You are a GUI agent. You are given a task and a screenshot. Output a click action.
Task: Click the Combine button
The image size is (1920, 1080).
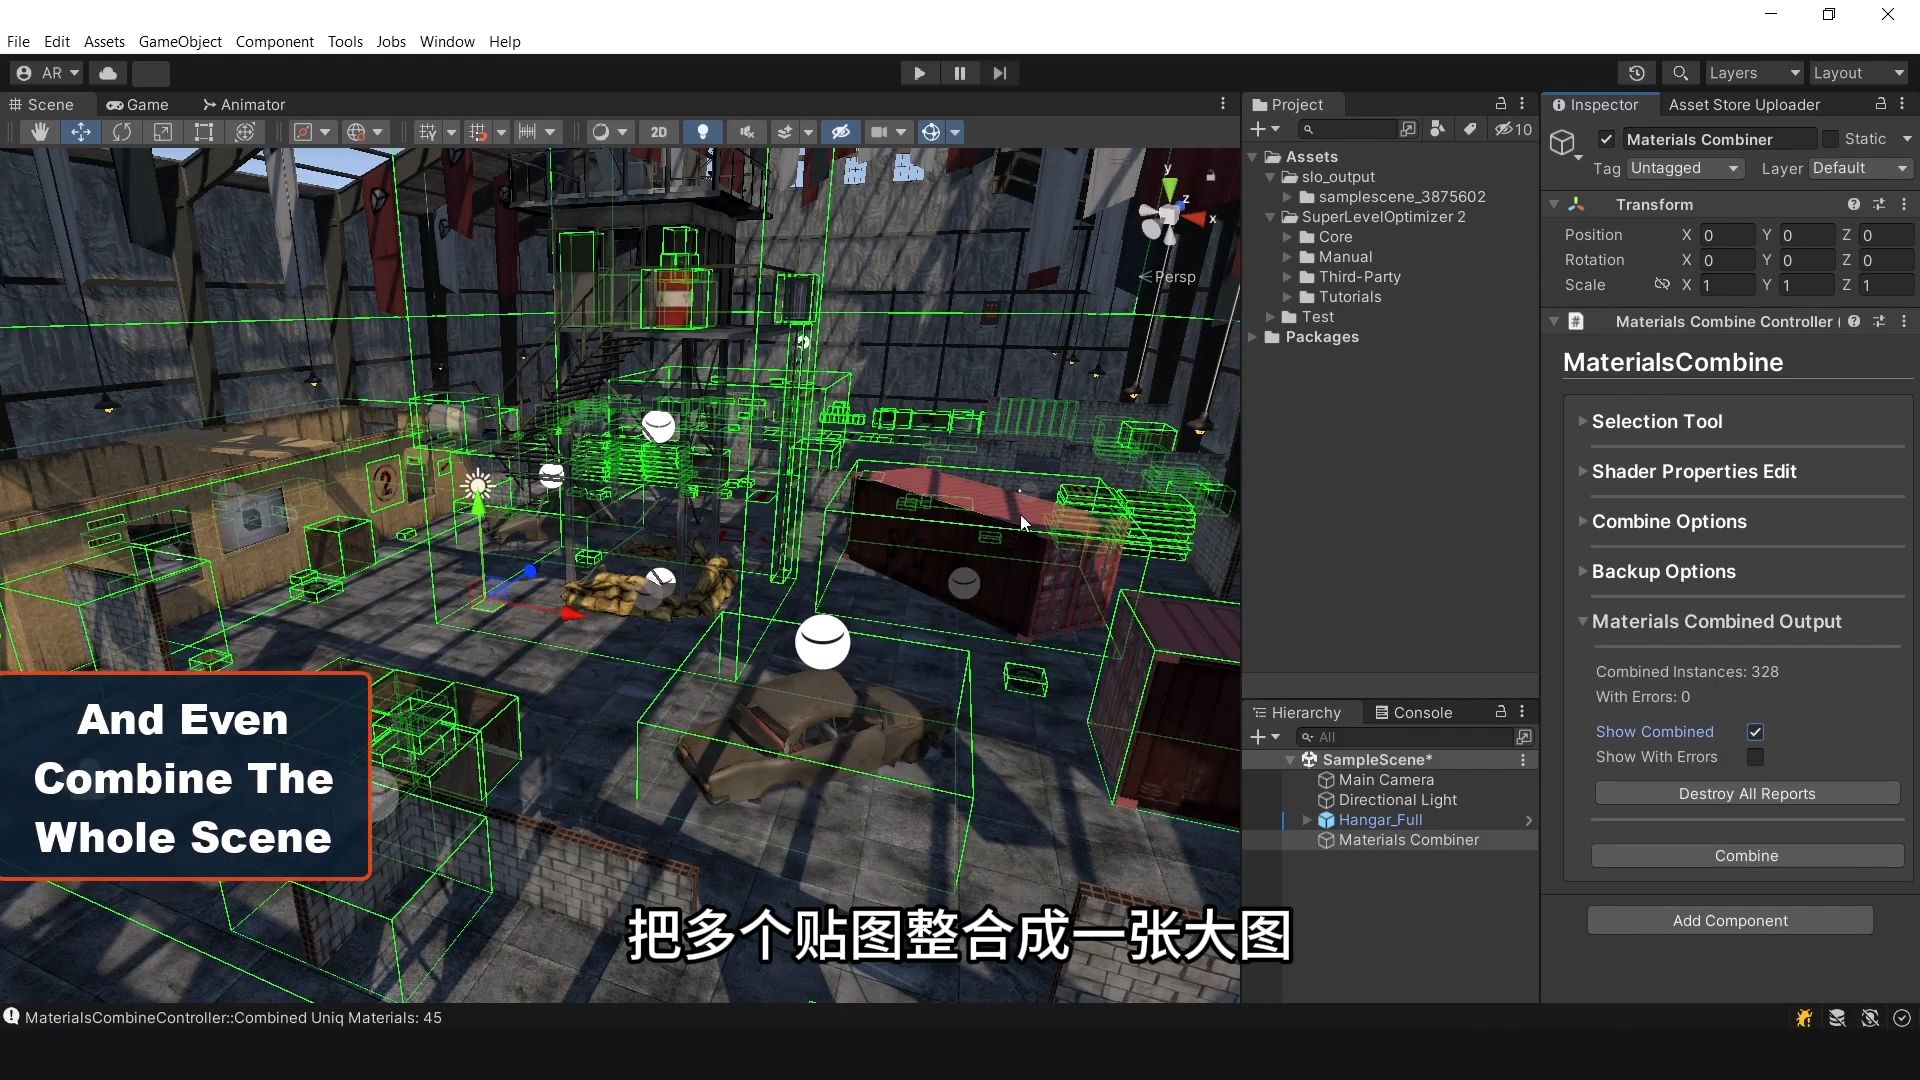(1747, 855)
